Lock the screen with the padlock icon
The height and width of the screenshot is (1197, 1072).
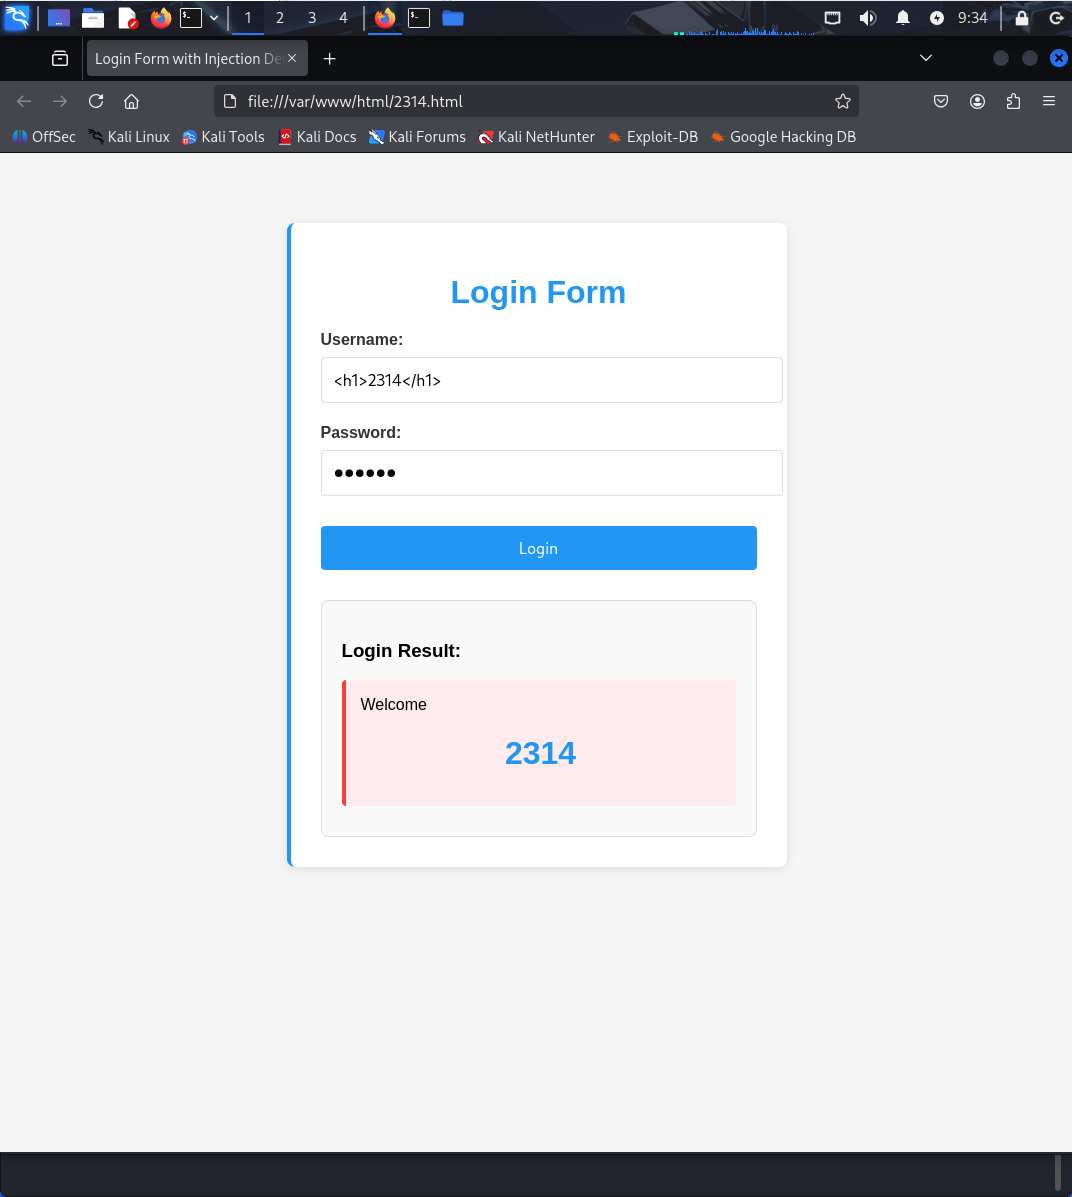[1022, 18]
